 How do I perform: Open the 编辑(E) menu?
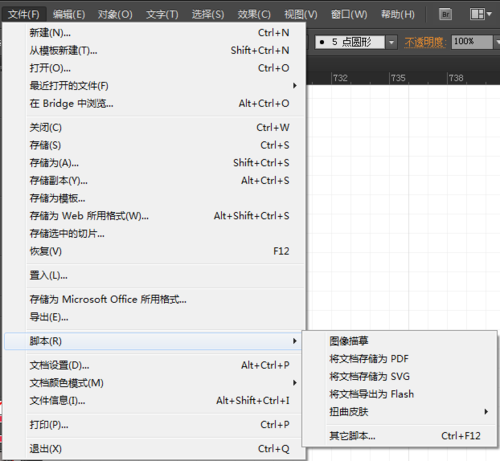point(69,14)
